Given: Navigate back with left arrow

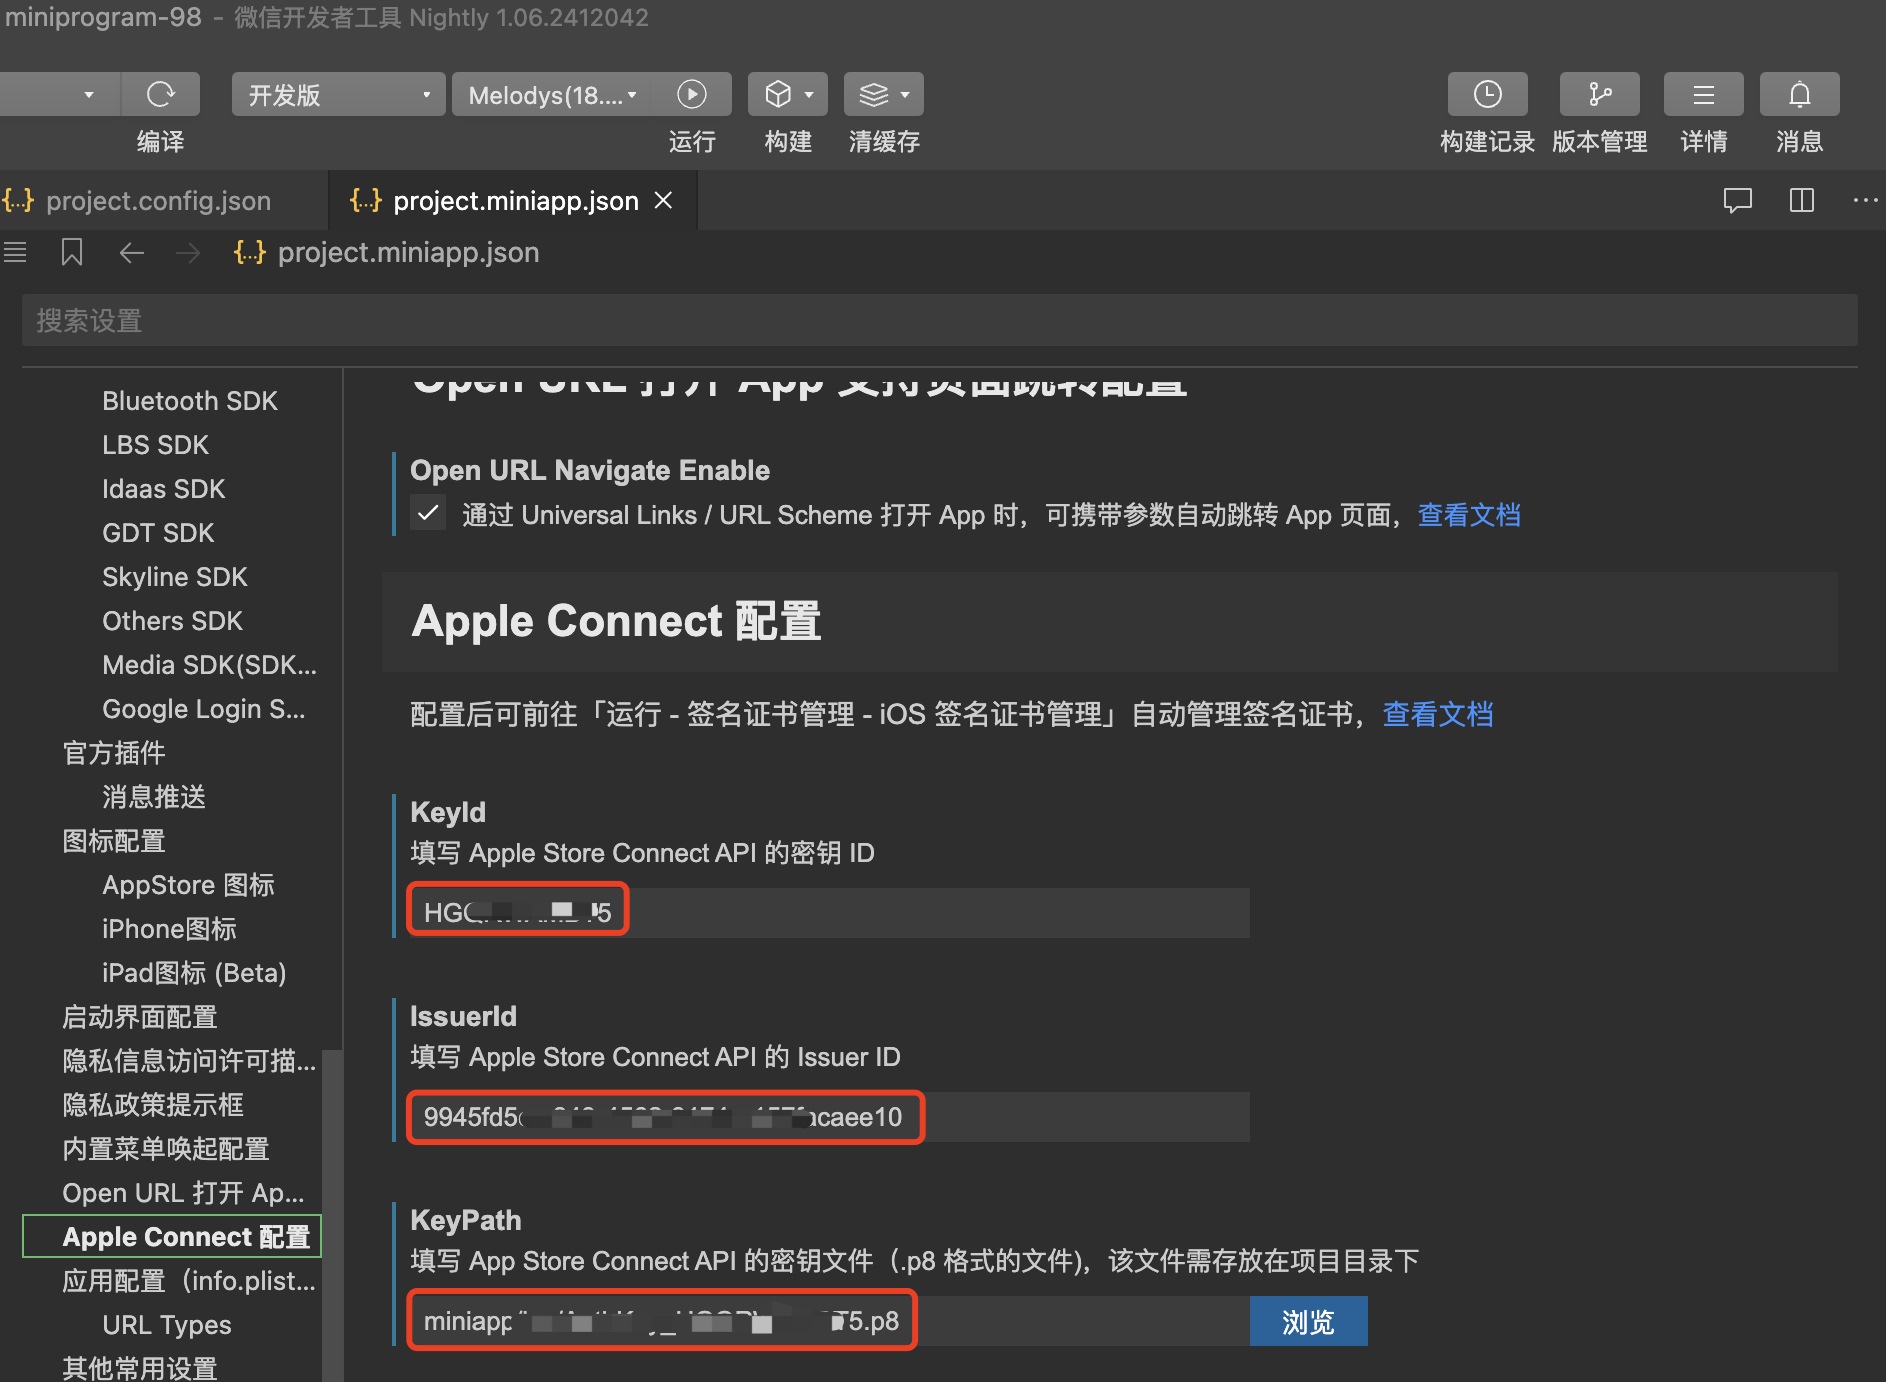Looking at the screenshot, I should pyautogui.click(x=132, y=253).
